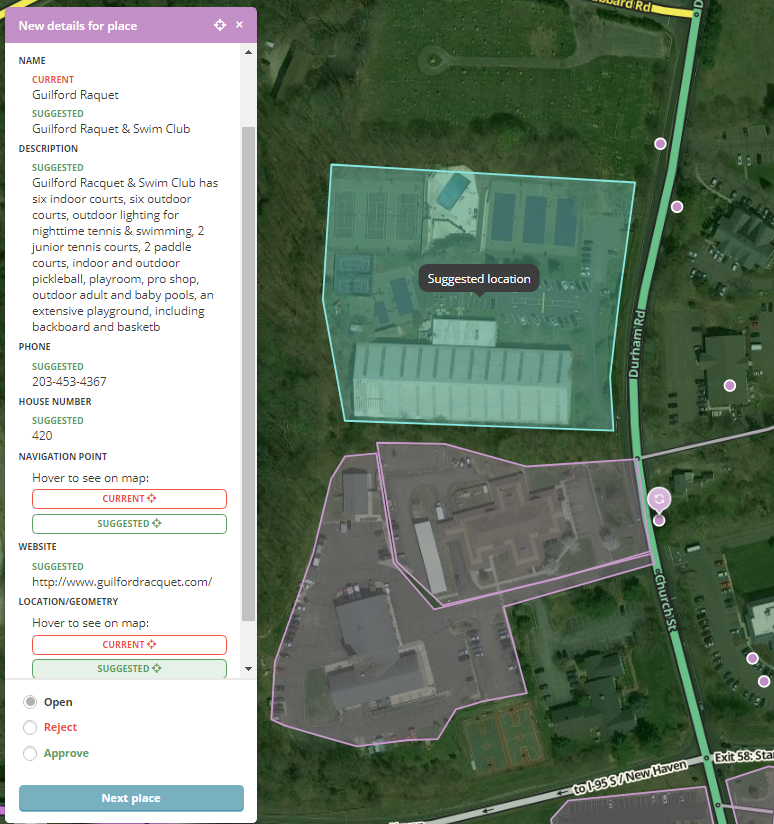Open the suggested guilfordracquet.com website link
This screenshot has width=774, height=824.
(122, 582)
